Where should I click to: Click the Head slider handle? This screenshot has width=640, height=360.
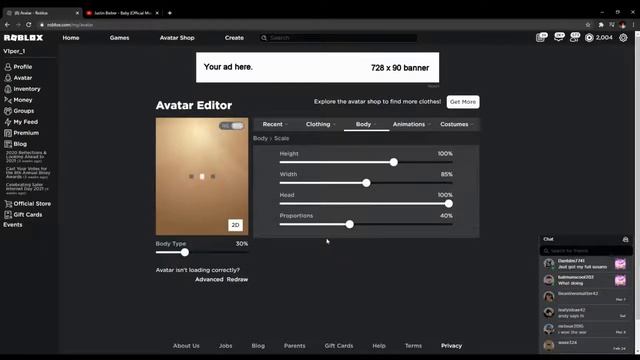click(x=449, y=204)
